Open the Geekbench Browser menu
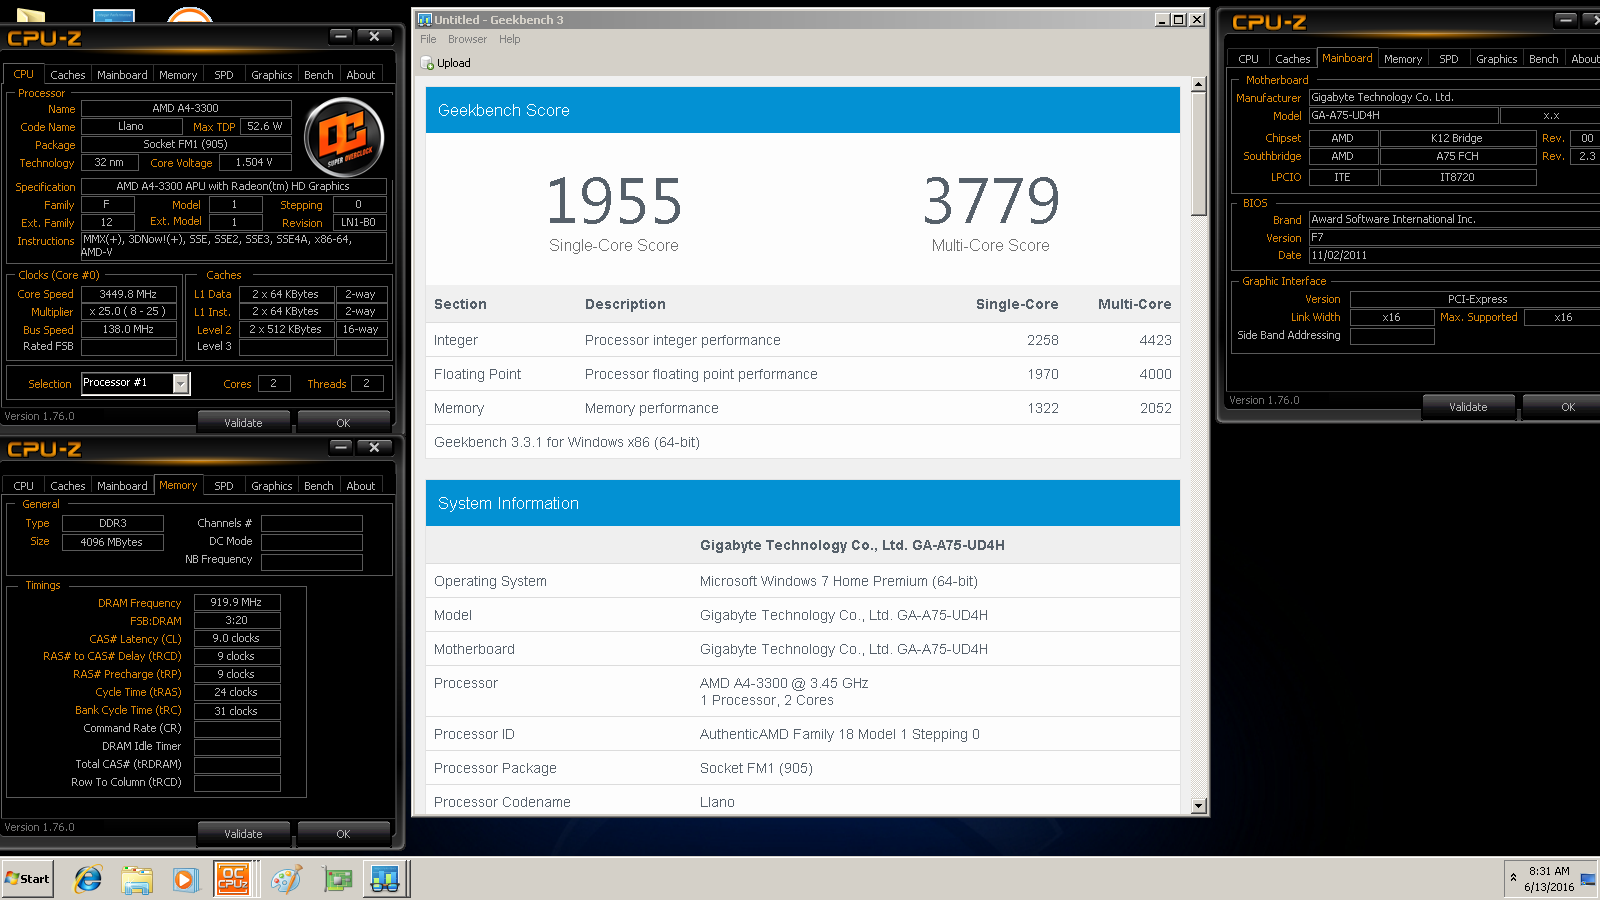Screen dimensions: 1600x900 (x=467, y=39)
